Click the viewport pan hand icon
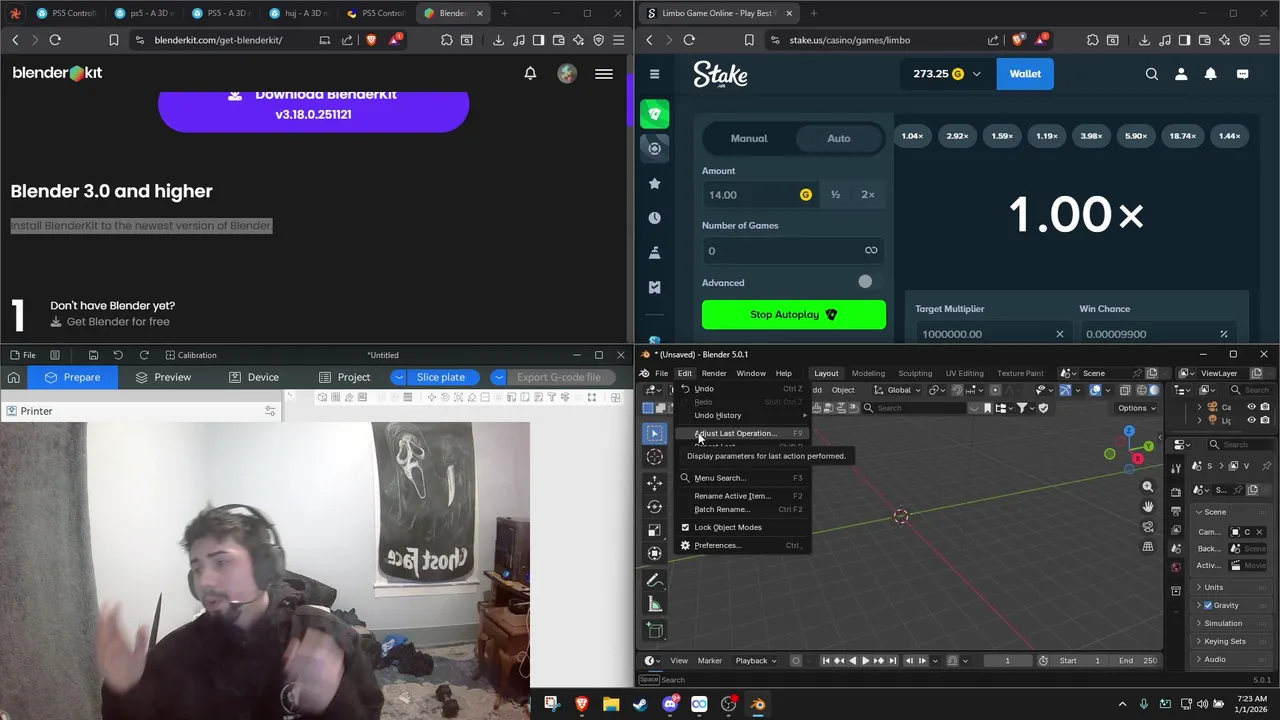Viewport: 1280px width, 720px height. (x=1148, y=507)
